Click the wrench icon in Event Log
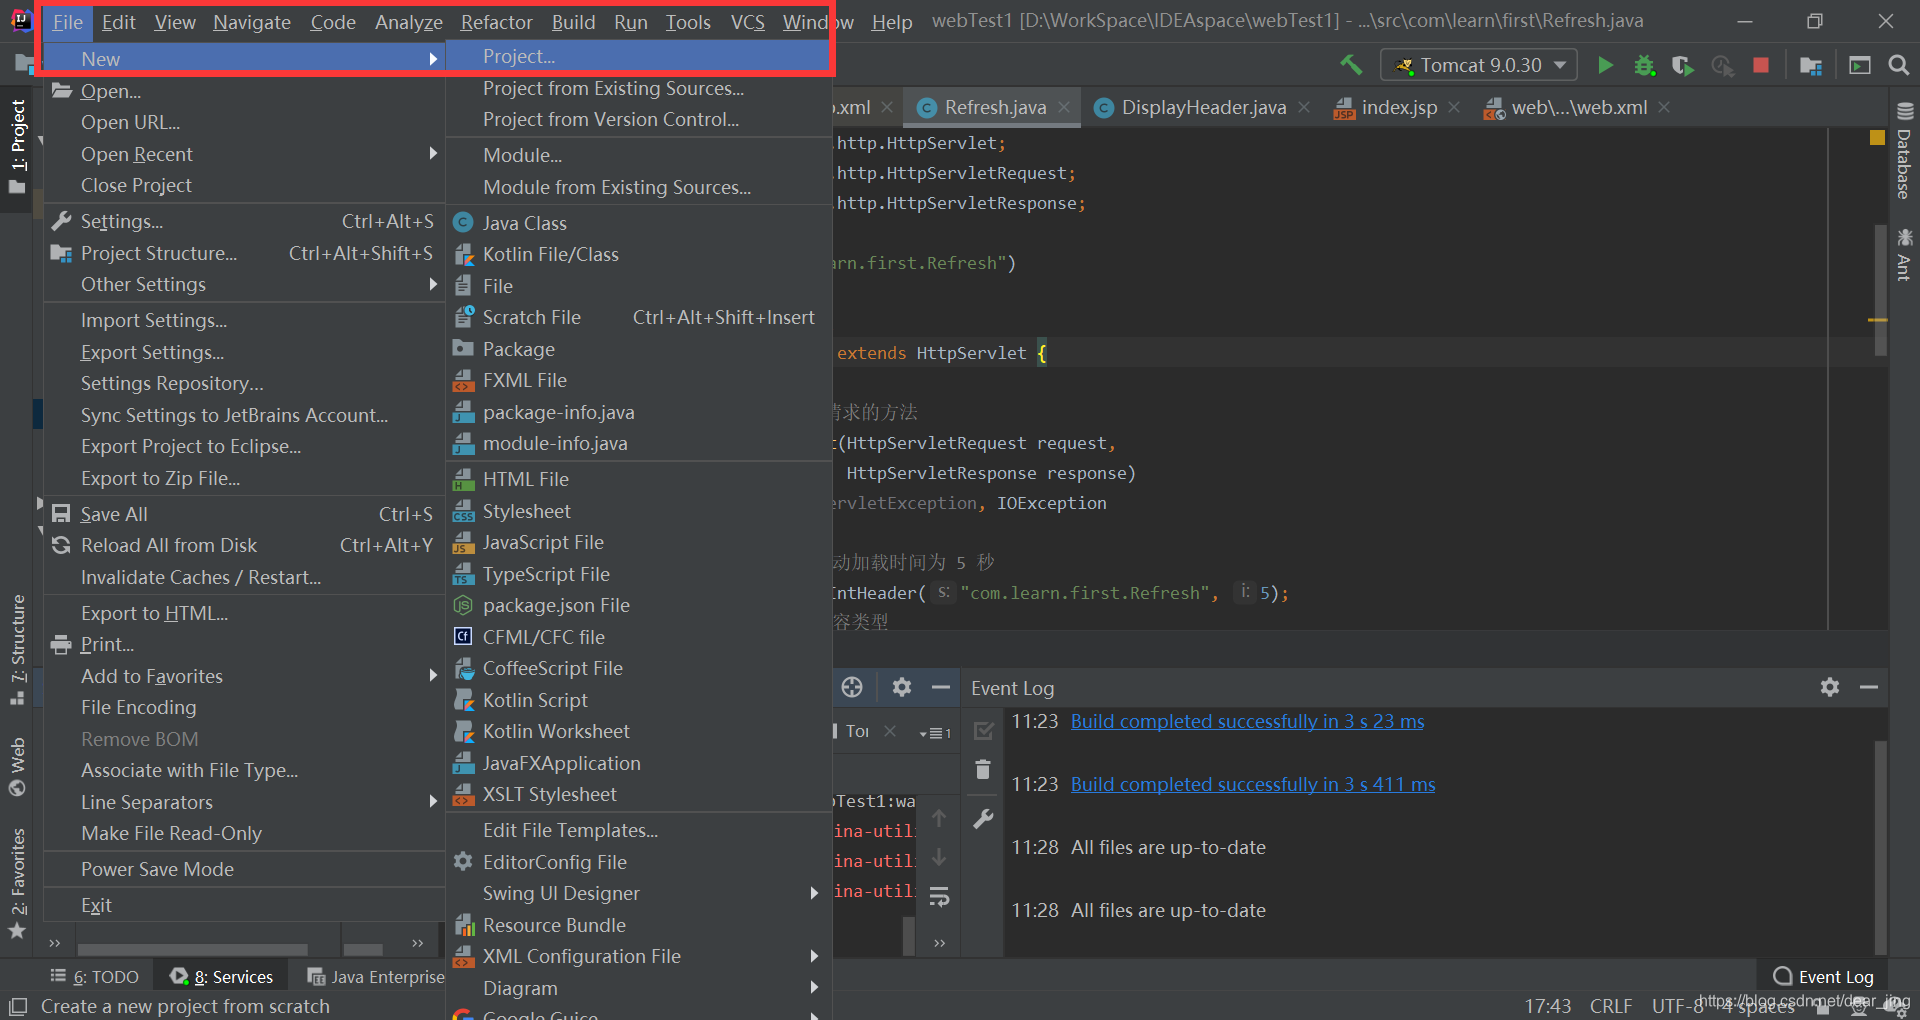This screenshot has width=1920, height=1020. pos(983,819)
